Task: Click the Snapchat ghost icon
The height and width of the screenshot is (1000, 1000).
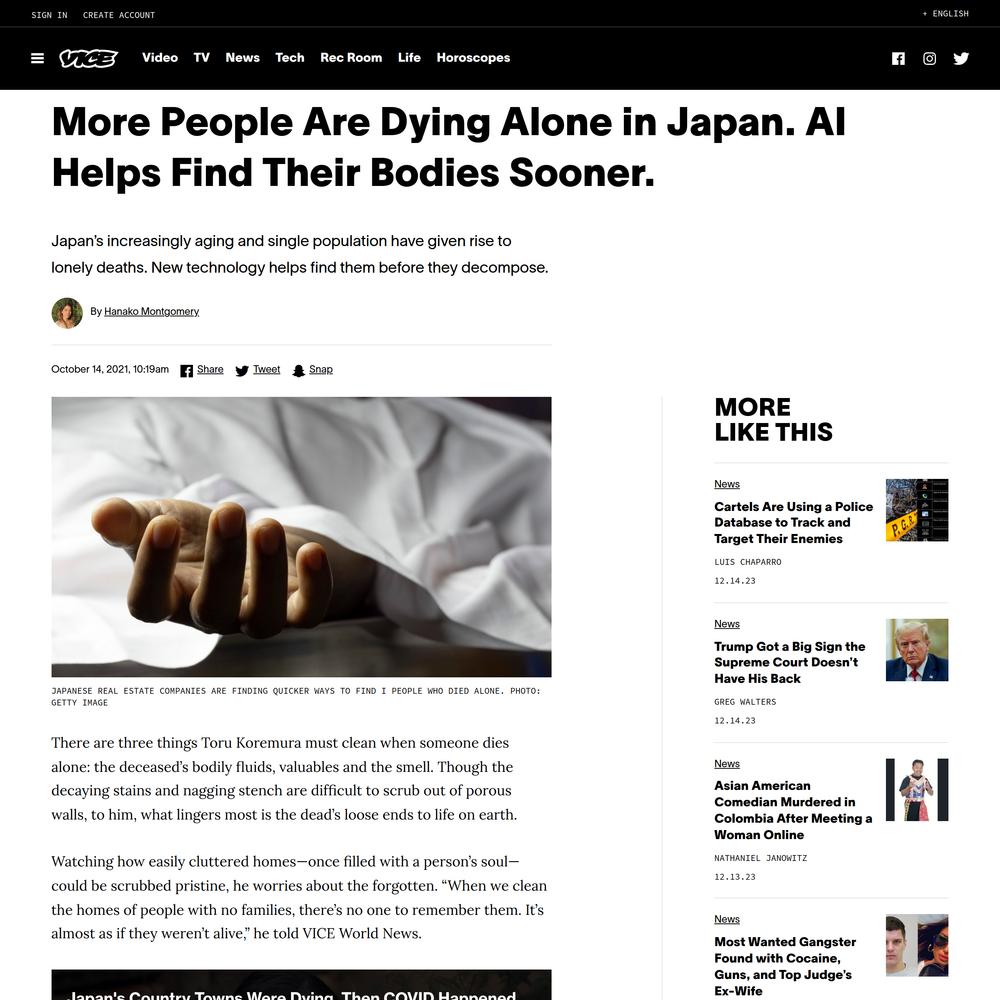Action: tap(298, 371)
